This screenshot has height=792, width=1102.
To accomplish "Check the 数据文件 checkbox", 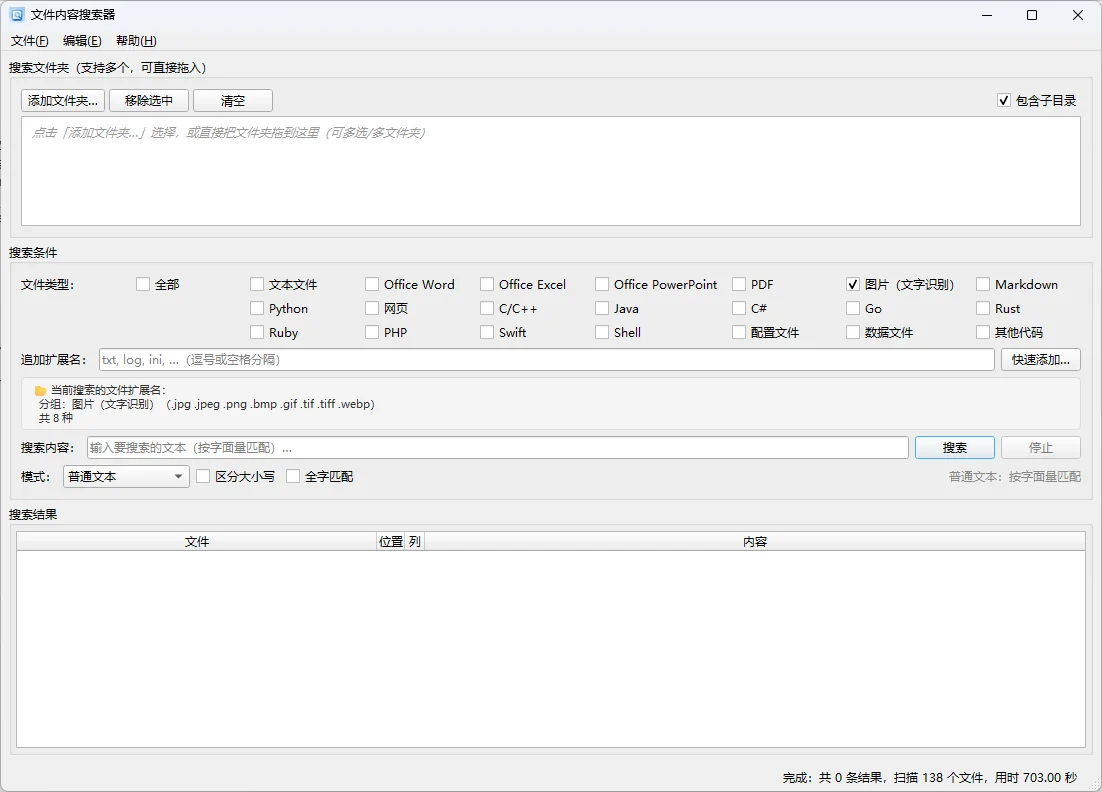I will 853,332.
